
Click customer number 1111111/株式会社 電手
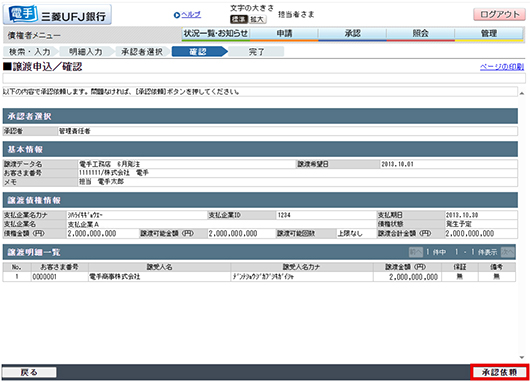click(x=114, y=173)
